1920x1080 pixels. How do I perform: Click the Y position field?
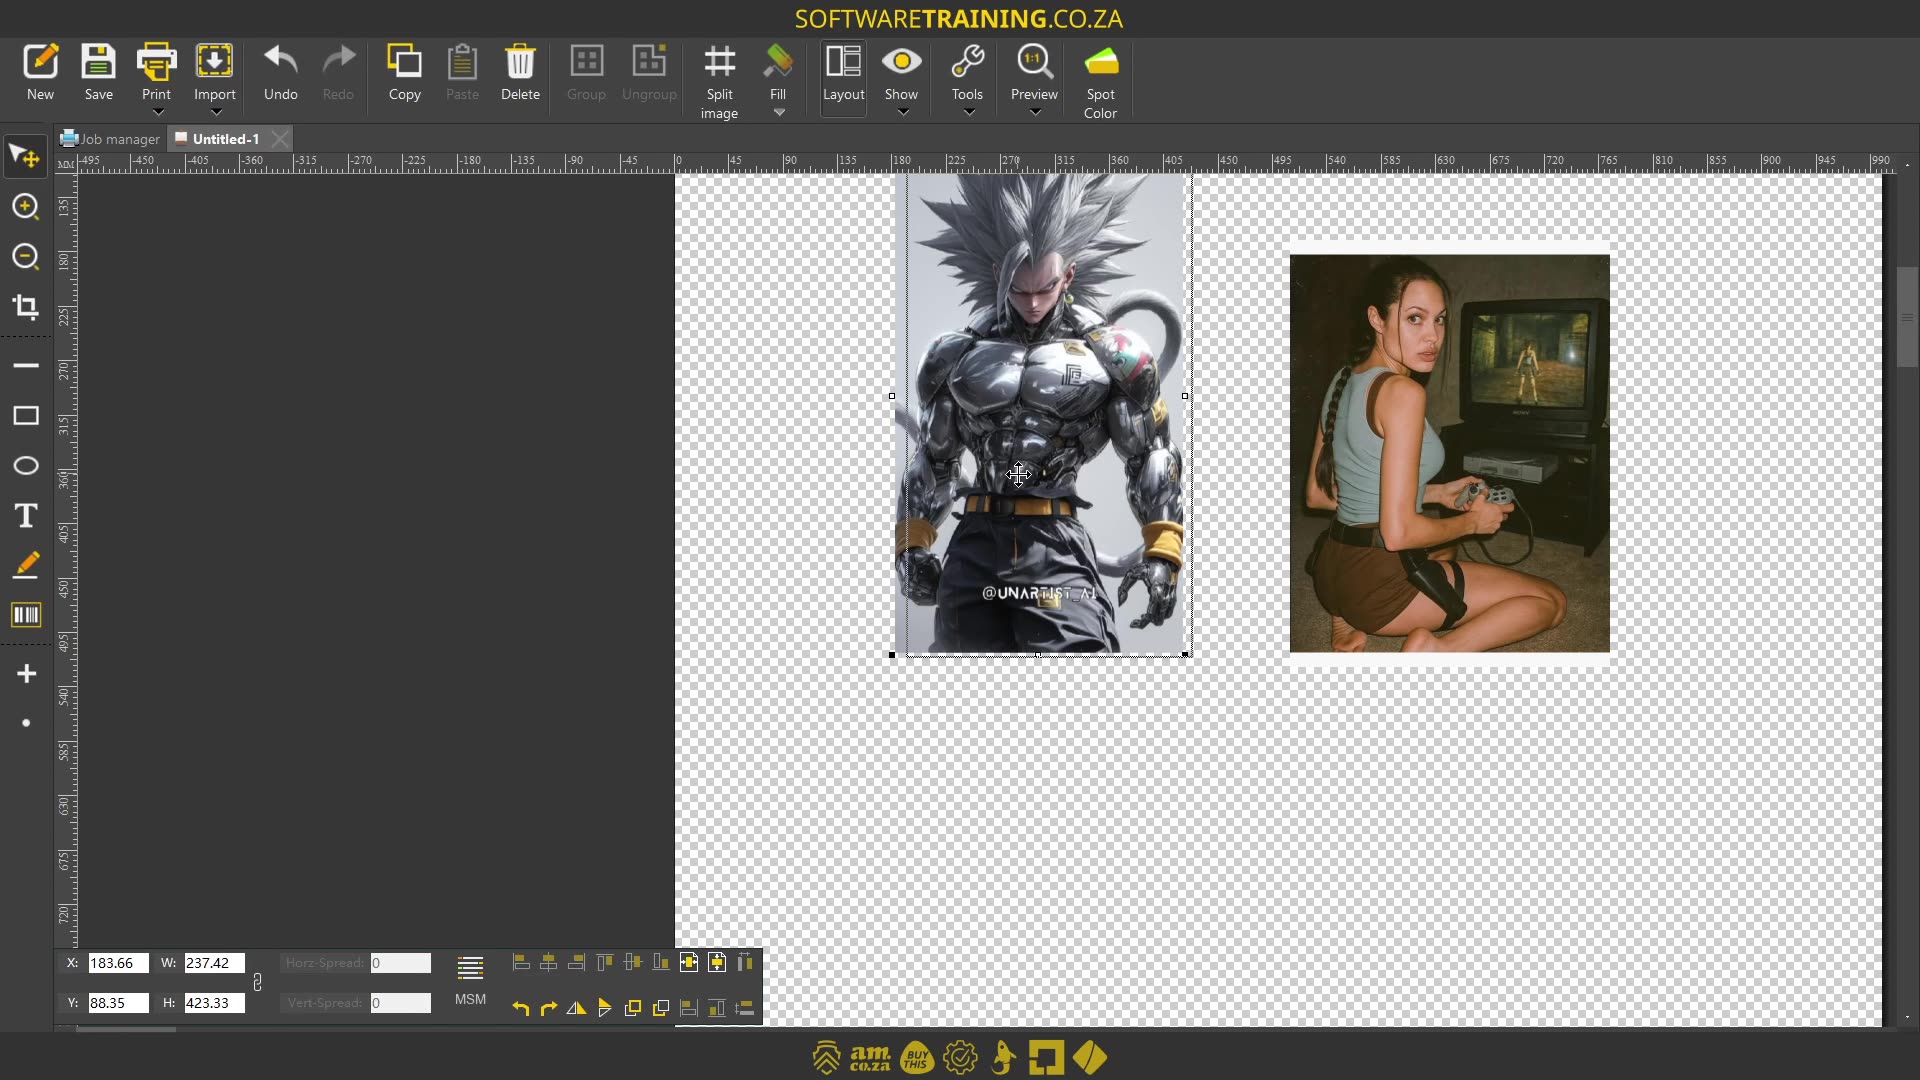(x=118, y=1003)
